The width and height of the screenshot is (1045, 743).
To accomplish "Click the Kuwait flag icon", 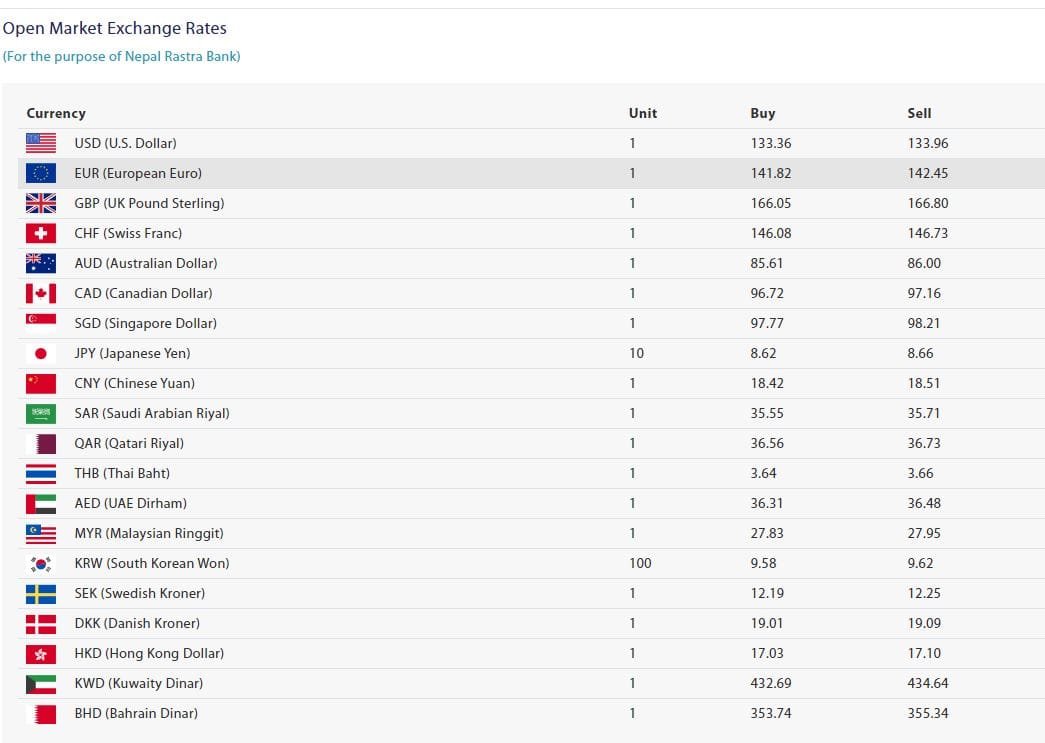I will coord(41,683).
